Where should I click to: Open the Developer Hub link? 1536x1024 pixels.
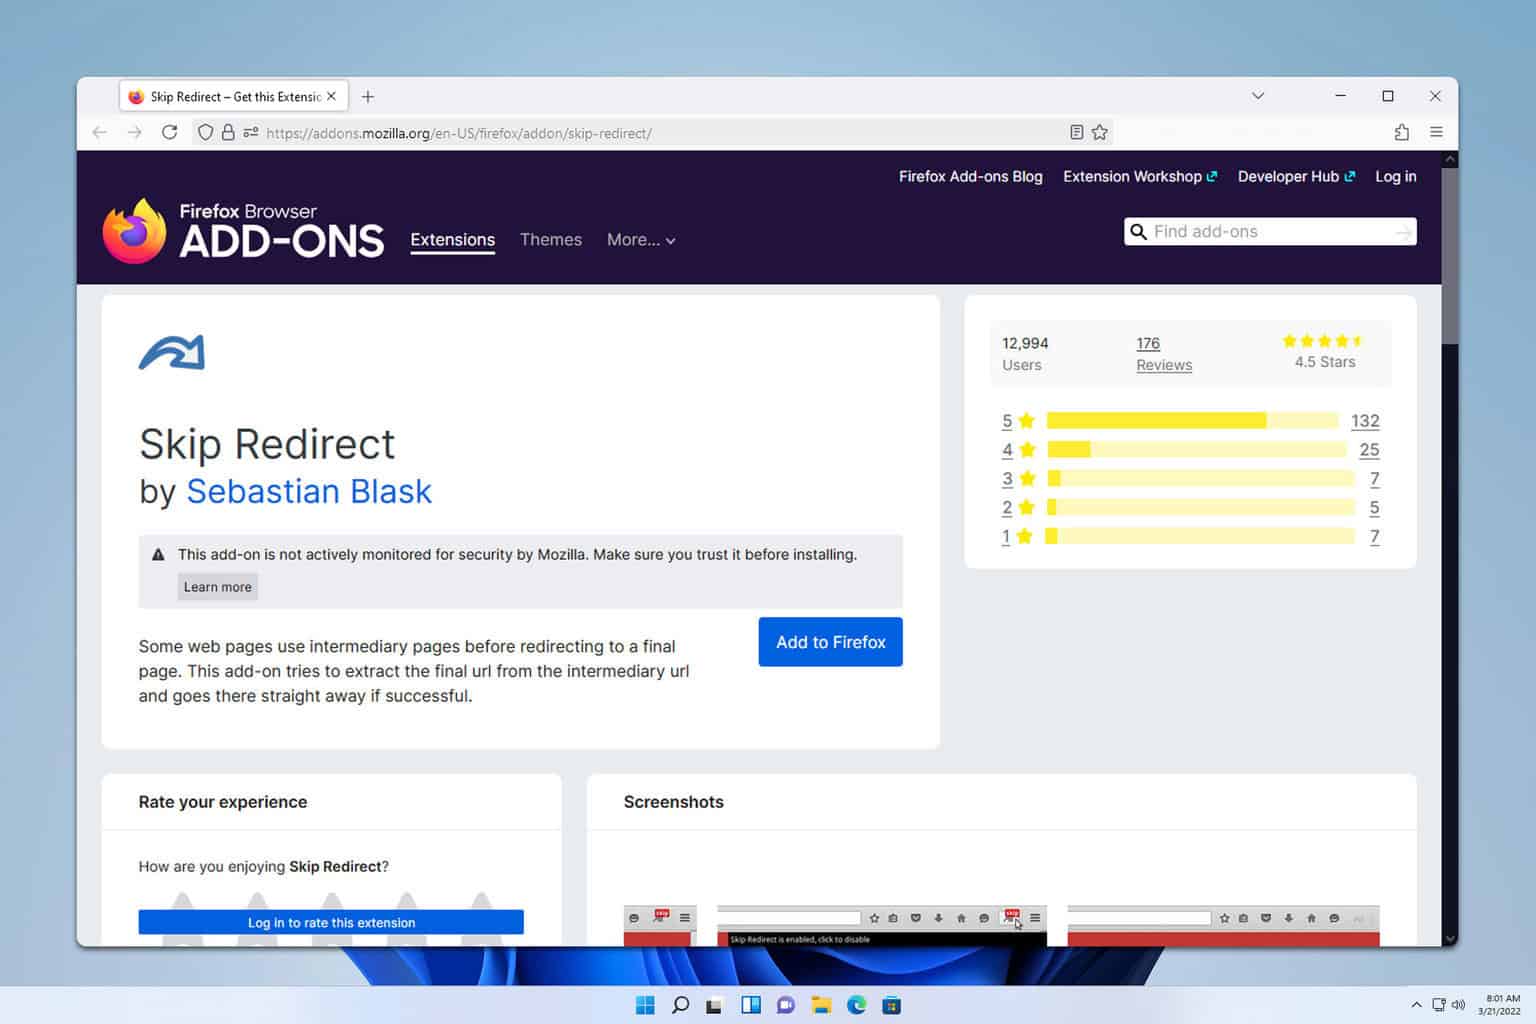coord(1296,176)
